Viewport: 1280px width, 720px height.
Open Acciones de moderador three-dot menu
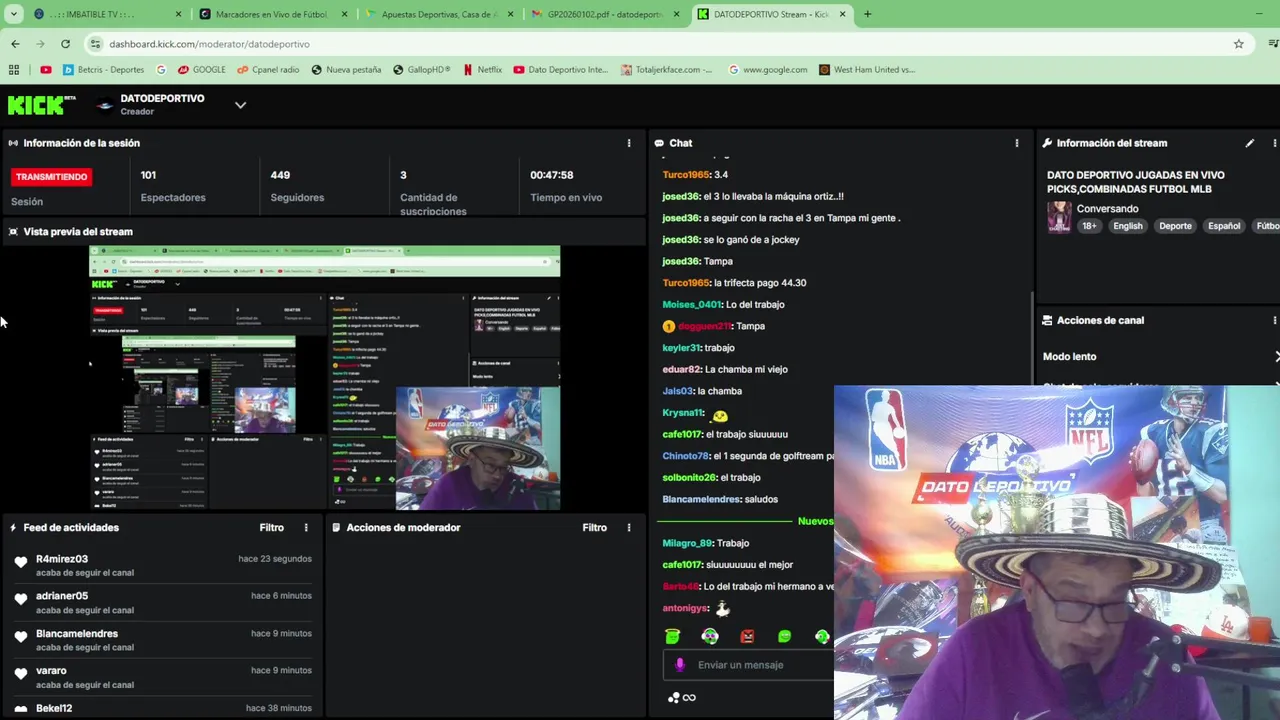(x=629, y=527)
